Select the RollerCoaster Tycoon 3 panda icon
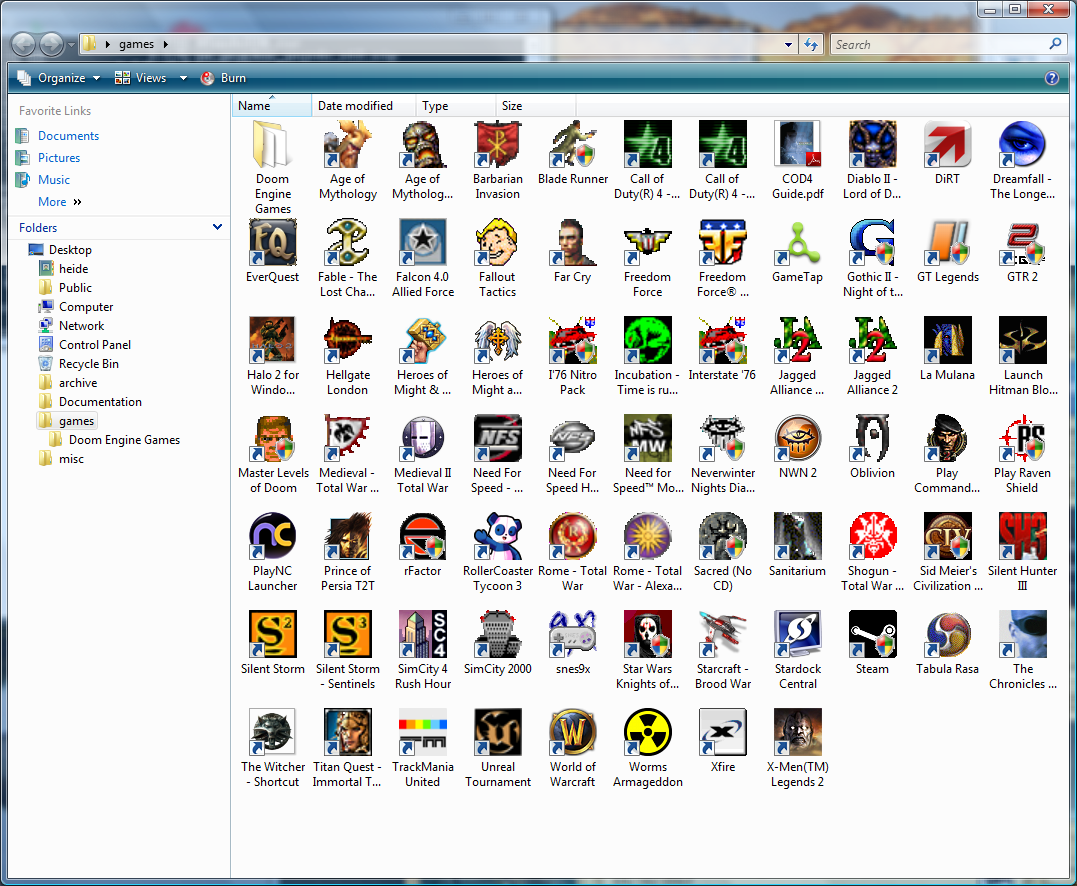Image resolution: width=1077 pixels, height=886 pixels. click(497, 536)
